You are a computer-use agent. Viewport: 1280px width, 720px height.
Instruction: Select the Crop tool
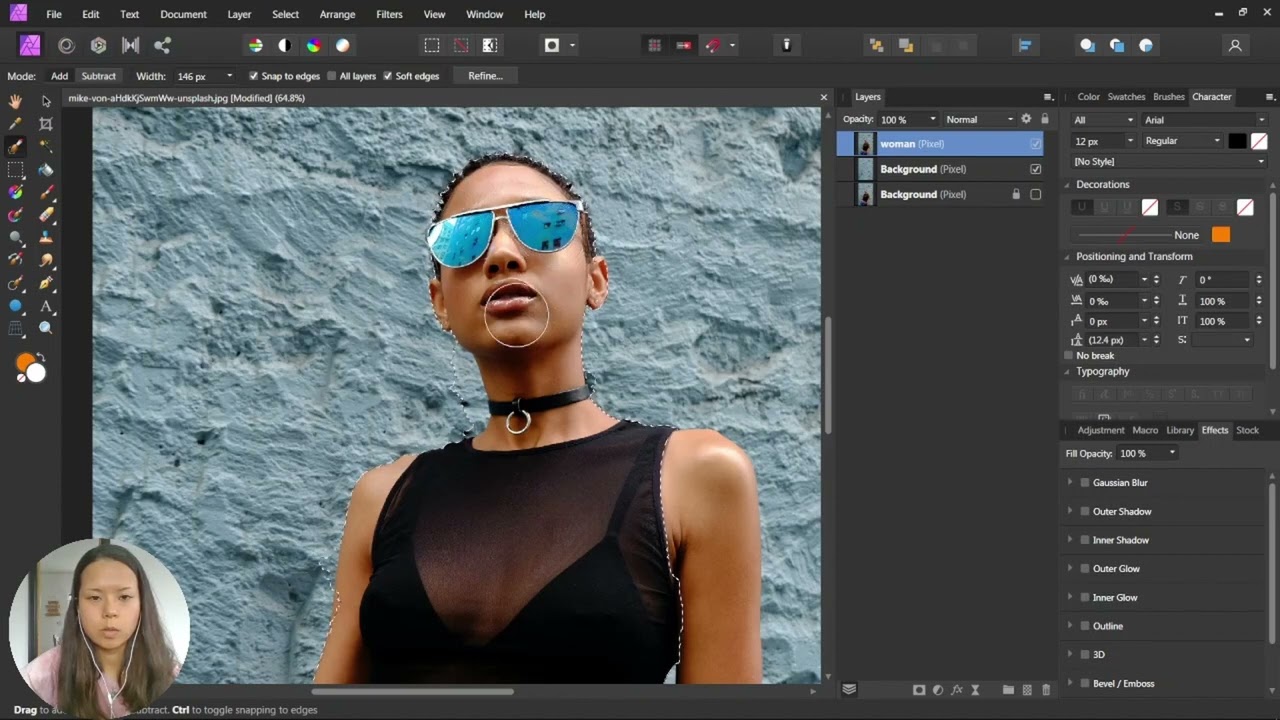coord(46,124)
